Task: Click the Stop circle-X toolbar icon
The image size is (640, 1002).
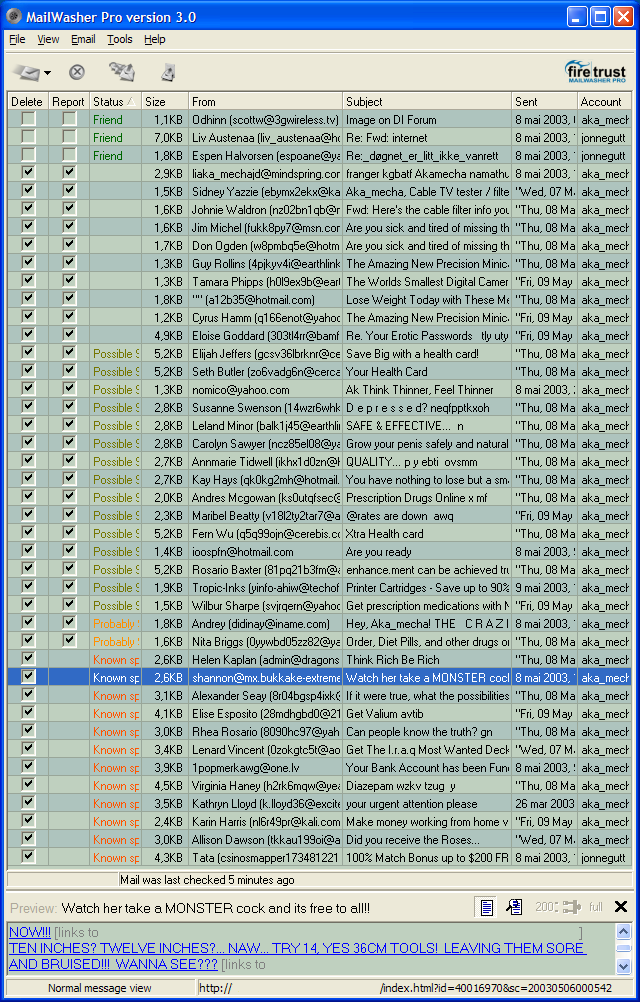Action: tap(77, 73)
